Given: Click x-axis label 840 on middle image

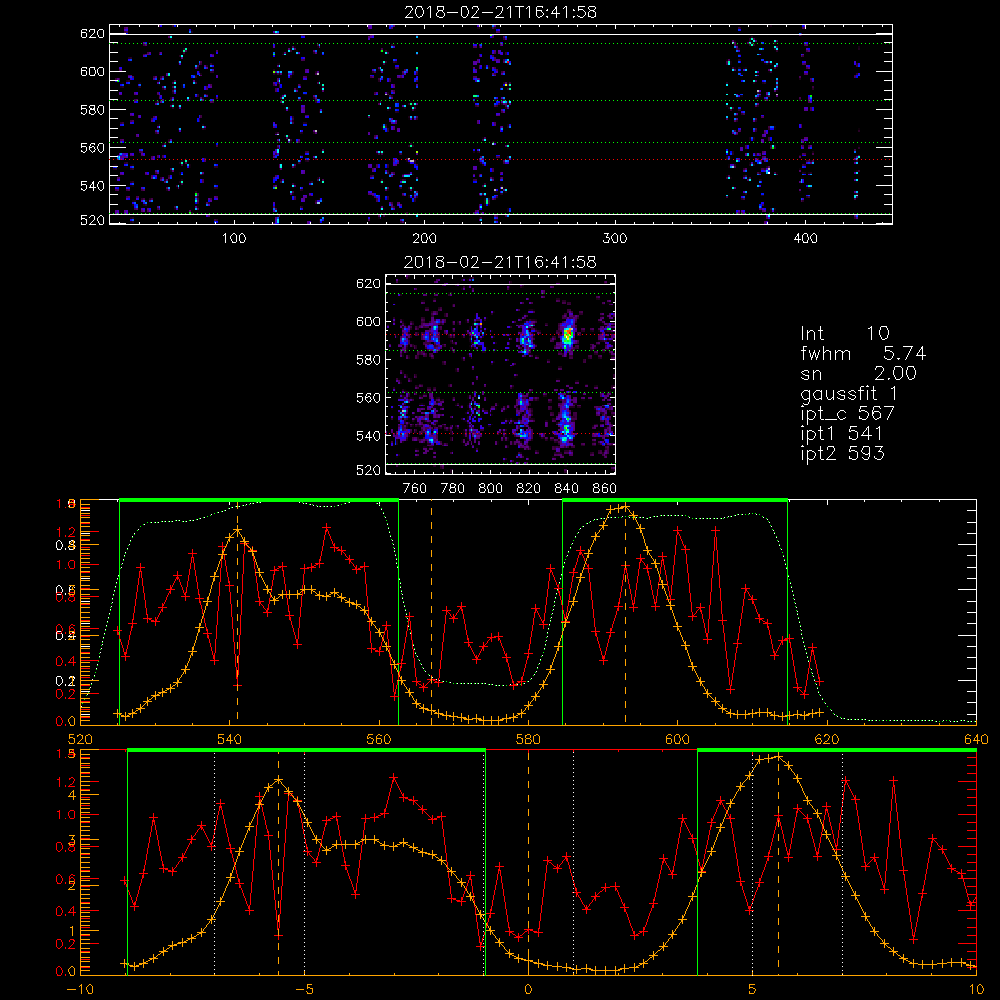Looking at the screenshot, I should click(x=566, y=489).
